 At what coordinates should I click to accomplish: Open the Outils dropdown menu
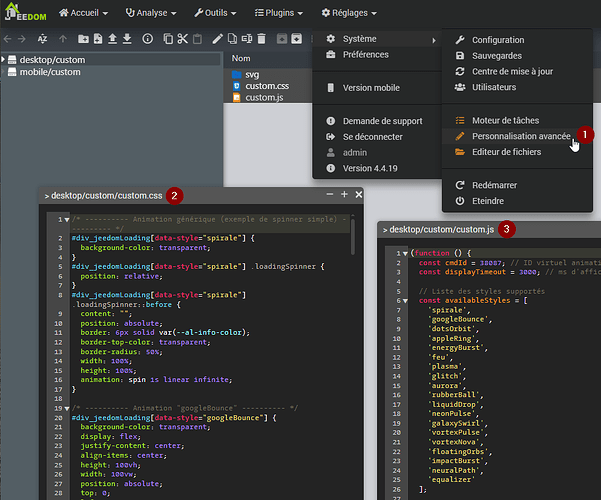tap(215, 13)
